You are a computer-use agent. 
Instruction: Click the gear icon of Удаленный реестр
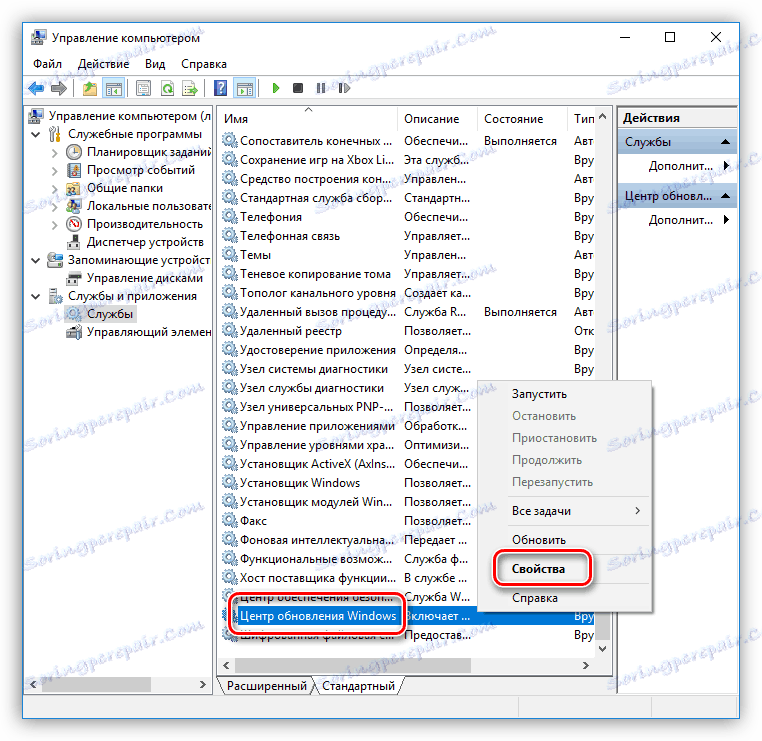(229, 330)
